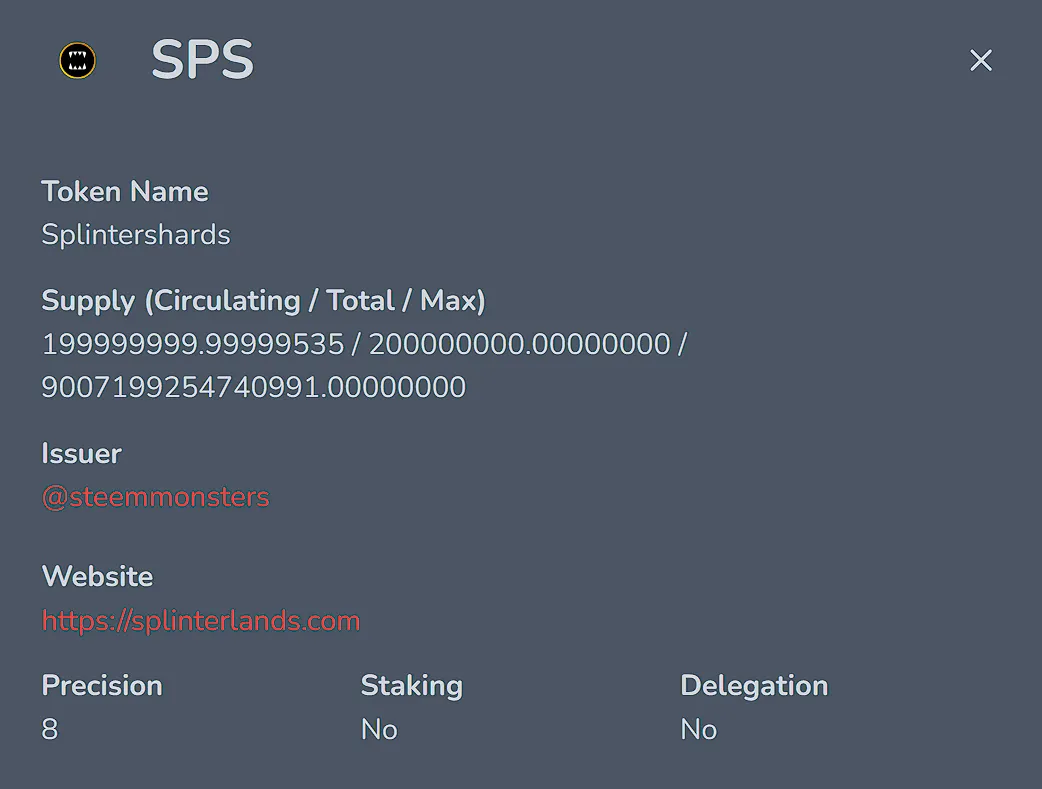Click the Splintershards token name value
Image resolution: width=1042 pixels, height=789 pixels.
click(x=136, y=235)
